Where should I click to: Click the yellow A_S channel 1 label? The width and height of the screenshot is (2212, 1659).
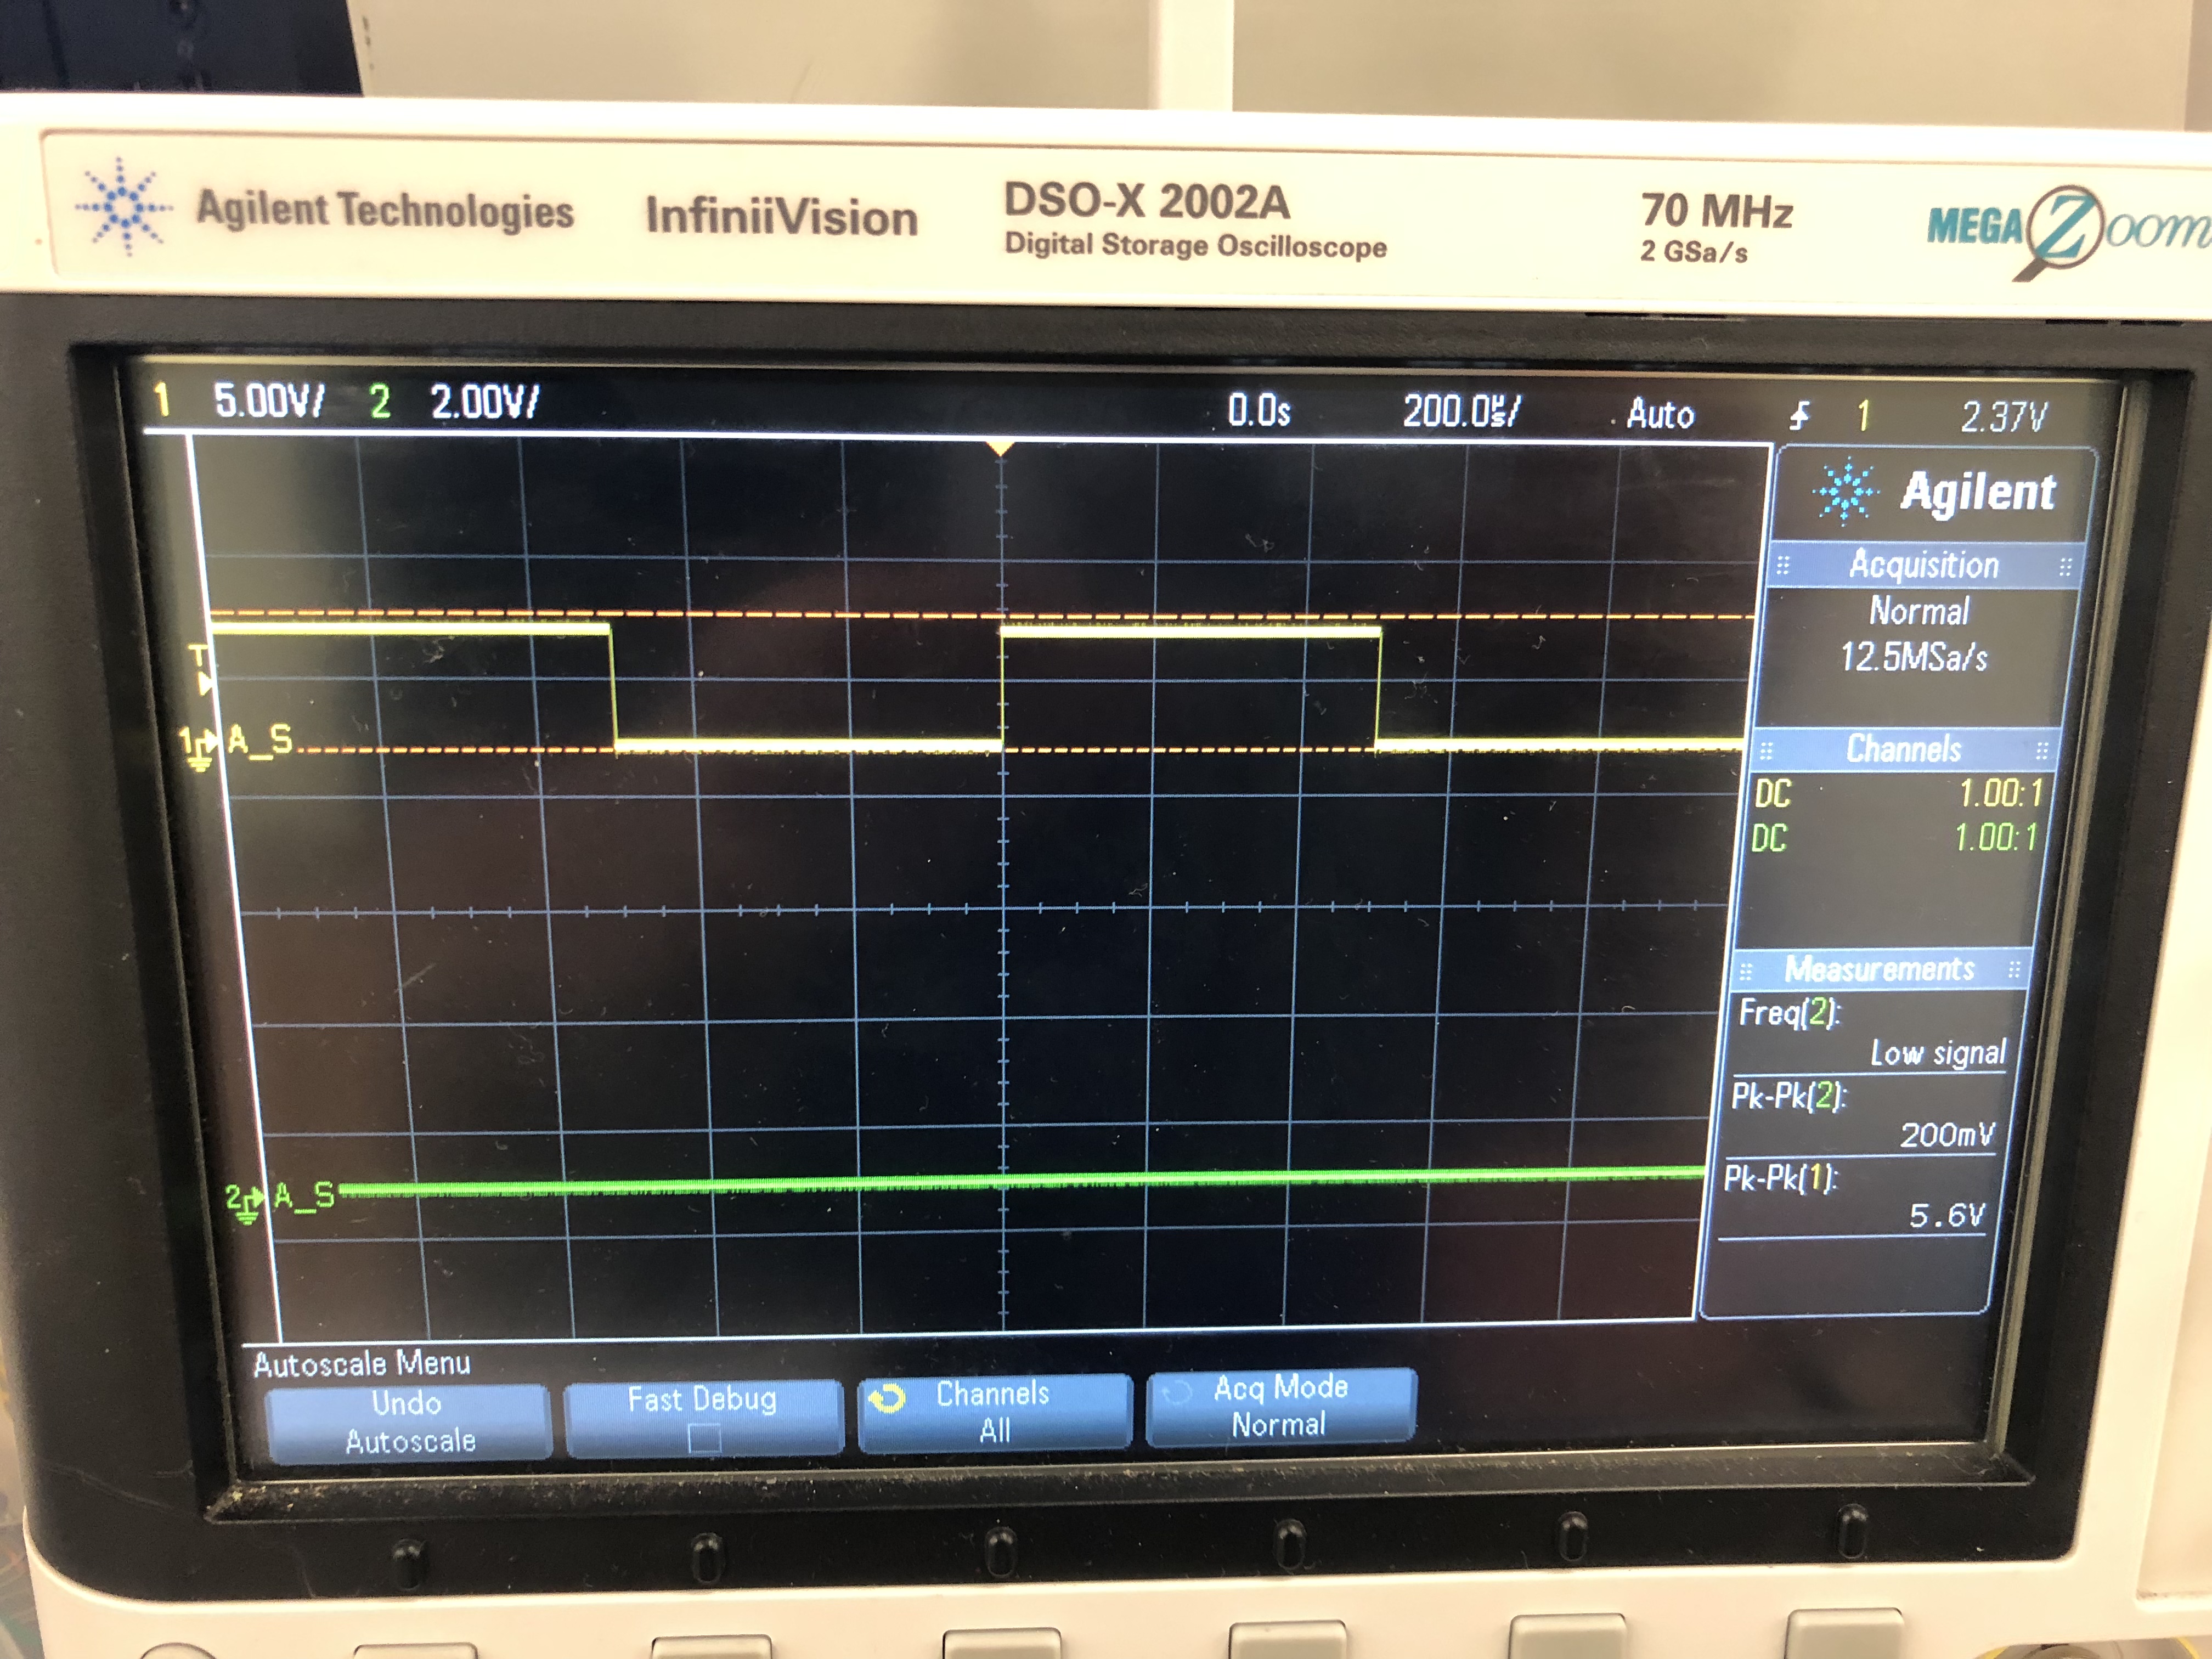[x=260, y=740]
